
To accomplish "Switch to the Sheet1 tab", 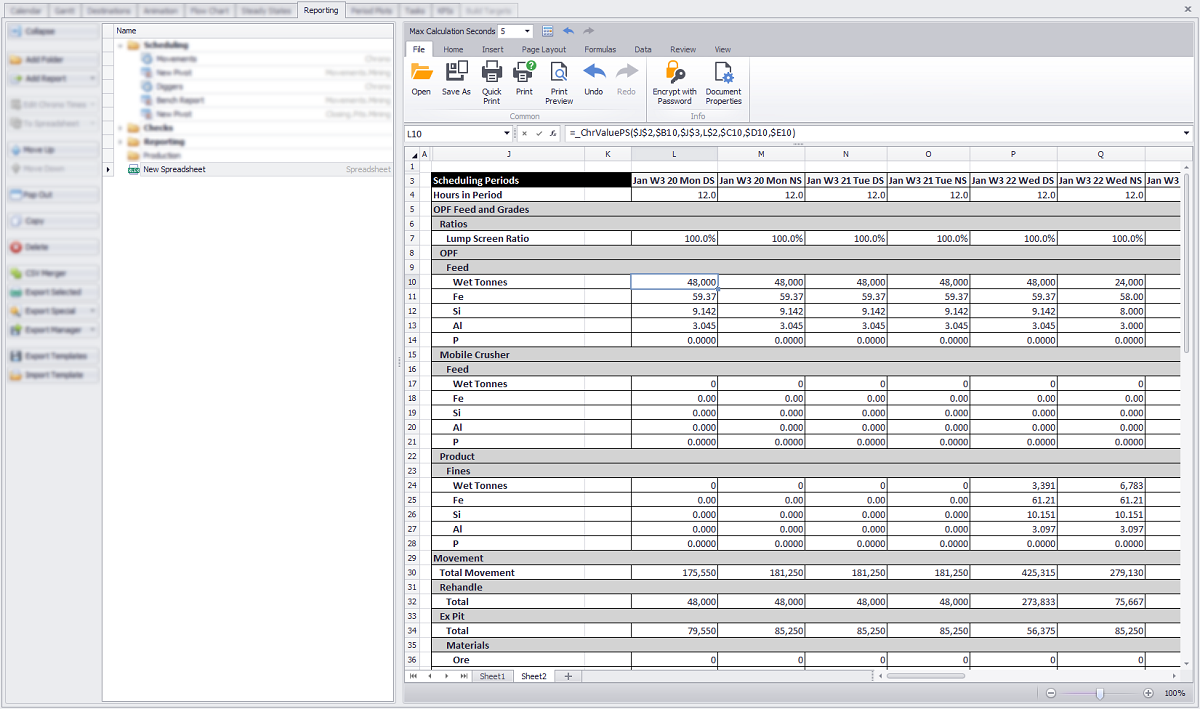I will tap(492, 677).
